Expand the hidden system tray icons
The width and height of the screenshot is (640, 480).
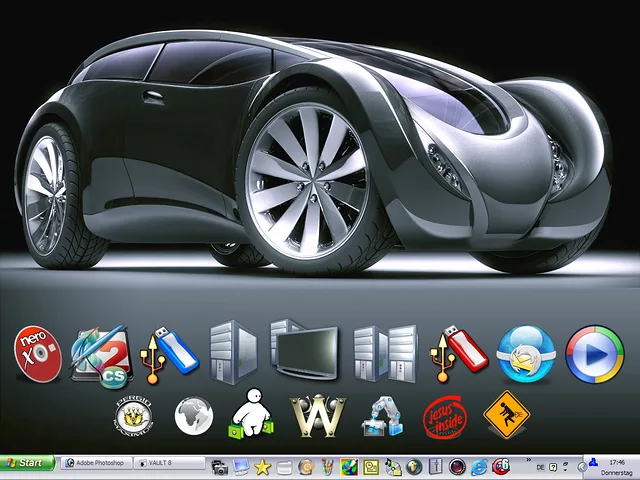point(582,467)
